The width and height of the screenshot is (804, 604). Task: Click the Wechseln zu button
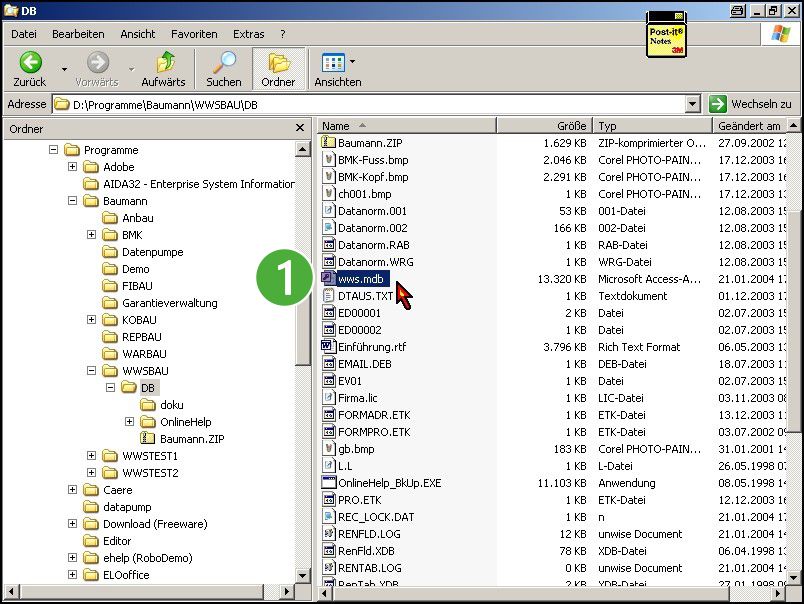750,104
